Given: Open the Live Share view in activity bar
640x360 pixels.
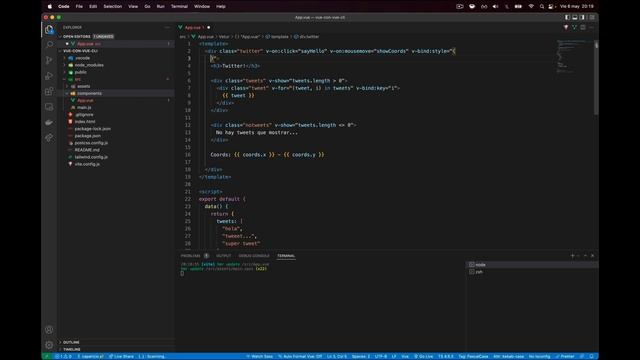Looking at the screenshot, I should pyautogui.click(x=49, y=138).
